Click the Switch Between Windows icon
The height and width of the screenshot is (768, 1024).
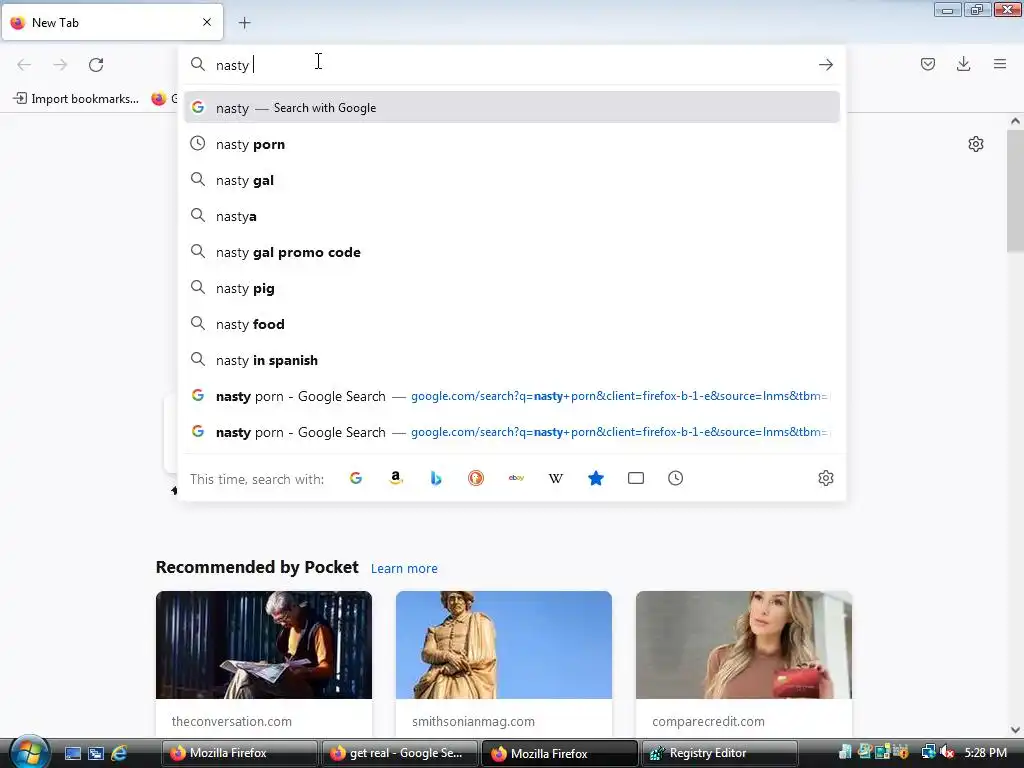(96, 753)
